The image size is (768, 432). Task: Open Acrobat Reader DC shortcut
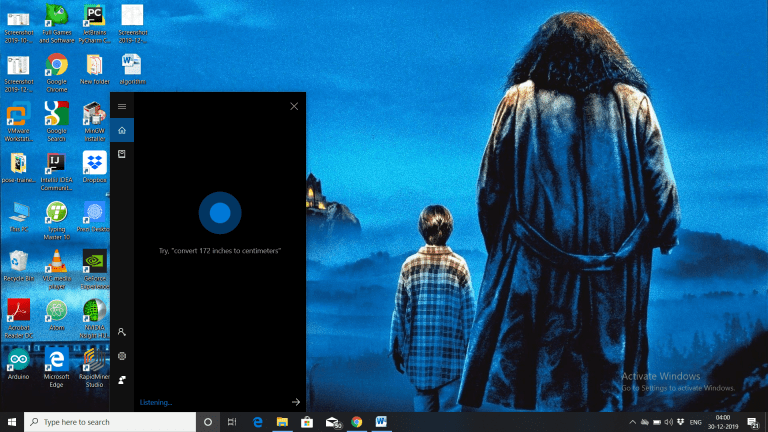(19, 318)
